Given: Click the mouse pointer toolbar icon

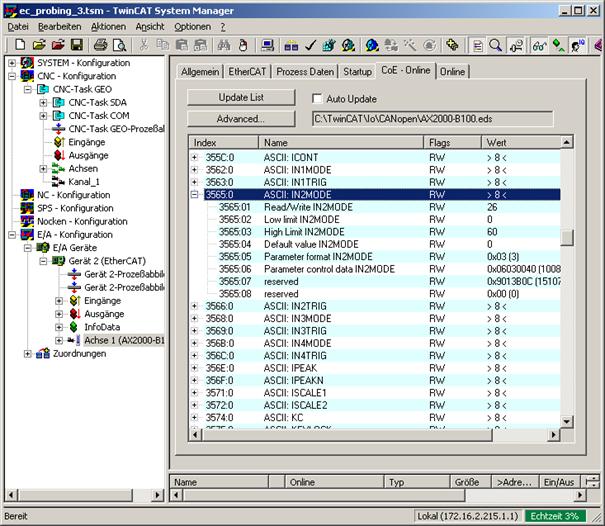Looking at the screenshot, I should (243, 45).
